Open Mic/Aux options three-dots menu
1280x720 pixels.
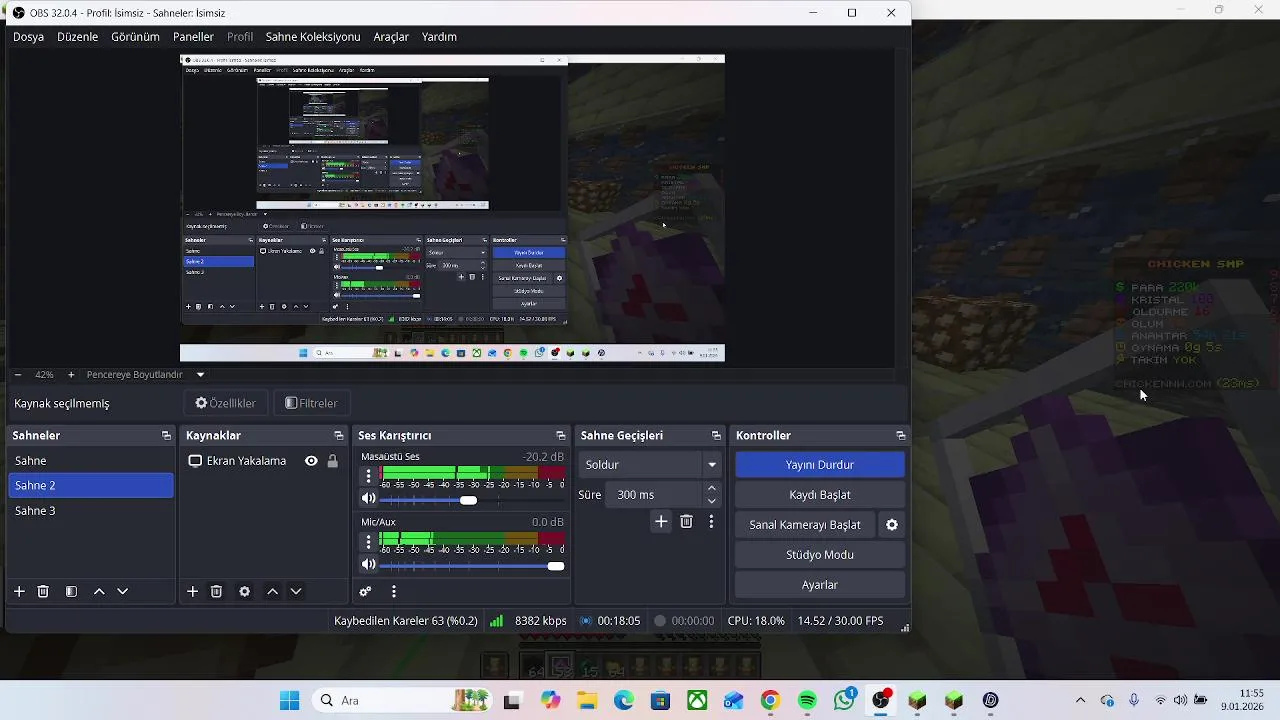[x=368, y=542]
